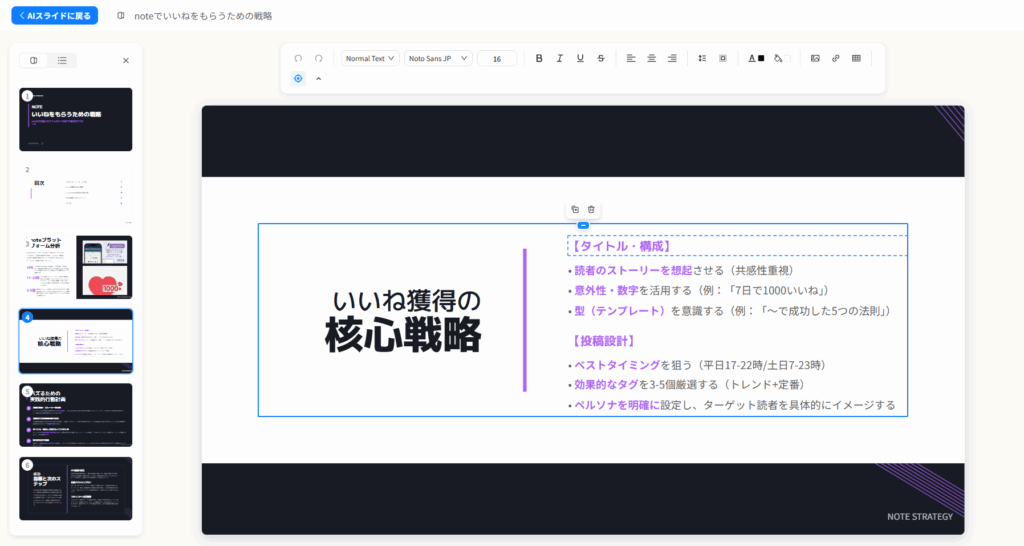Insert a table using the table icon
Screen dimensions: 1024x546
tap(856, 58)
